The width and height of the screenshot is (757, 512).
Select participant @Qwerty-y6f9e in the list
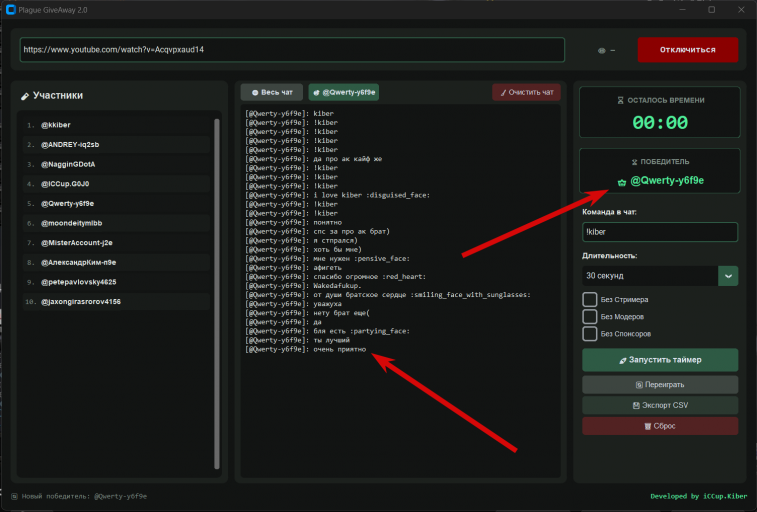[x=116, y=204]
